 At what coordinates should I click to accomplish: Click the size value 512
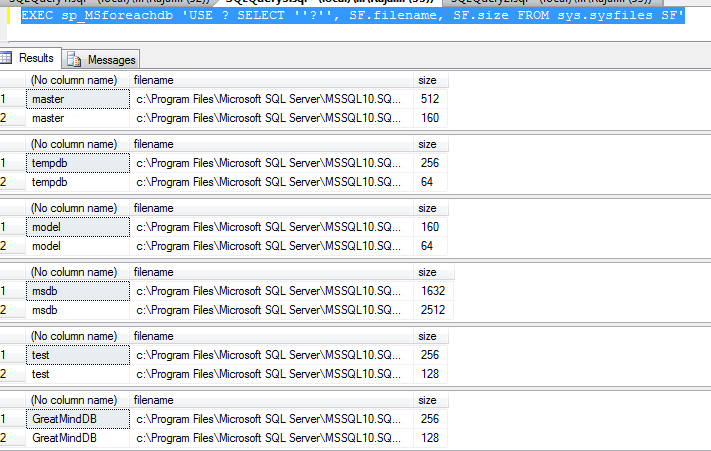[x=430, y=99]
